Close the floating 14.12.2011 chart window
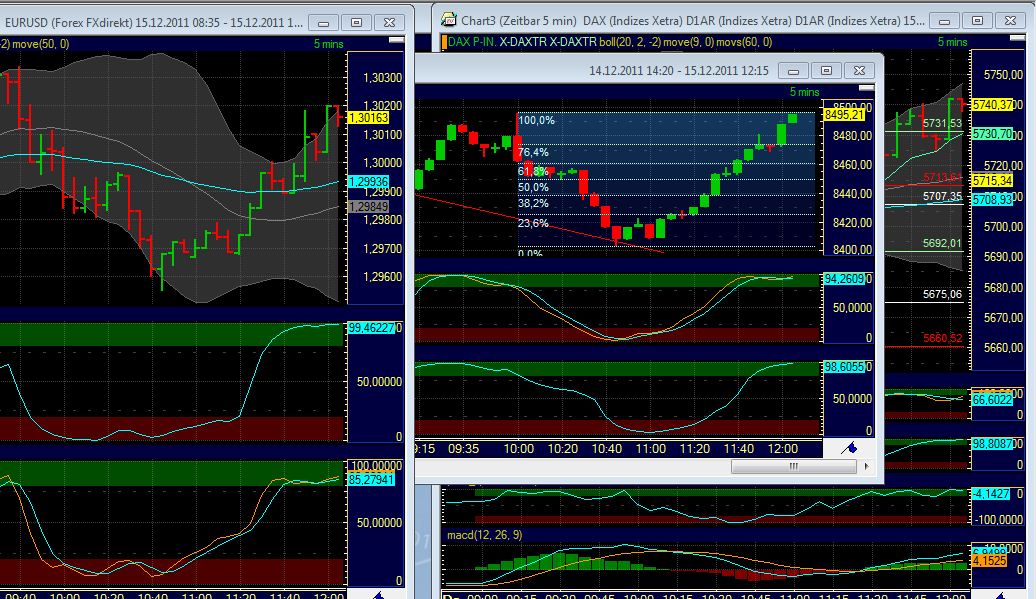Screen dimensions: 1036x599 859,70
